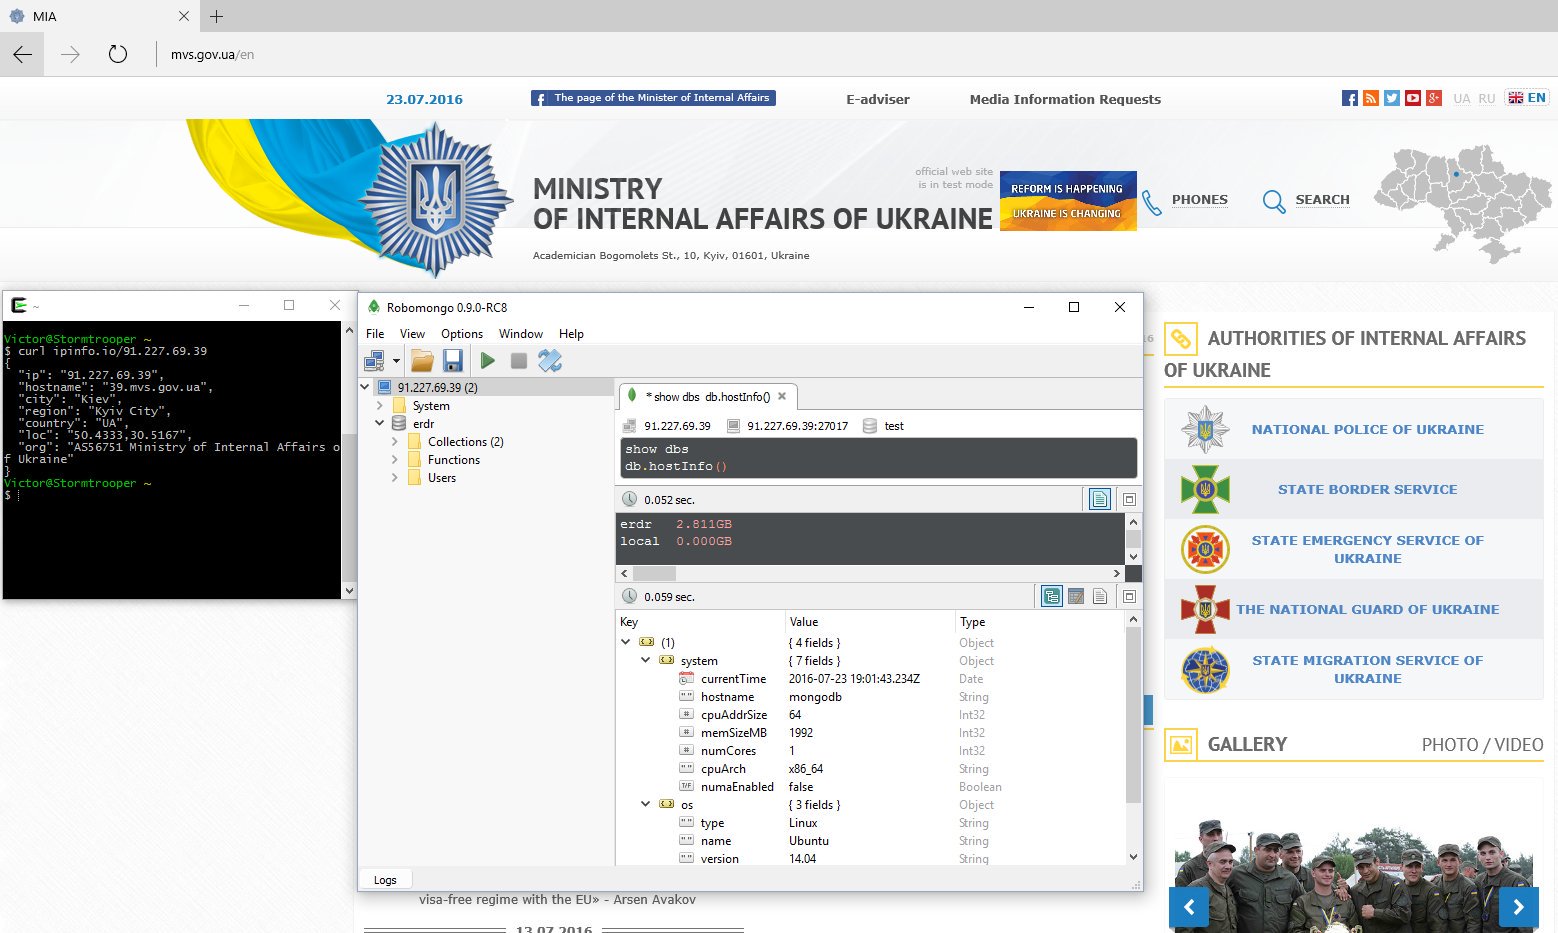Expand the System folder in tree

pos(380,406)
